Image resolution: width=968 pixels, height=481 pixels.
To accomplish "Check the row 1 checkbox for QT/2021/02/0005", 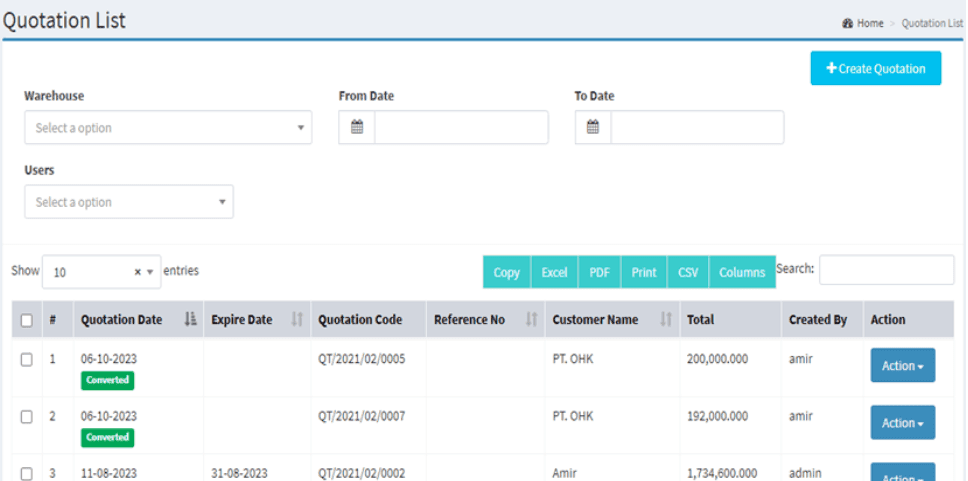I will 27,360.
